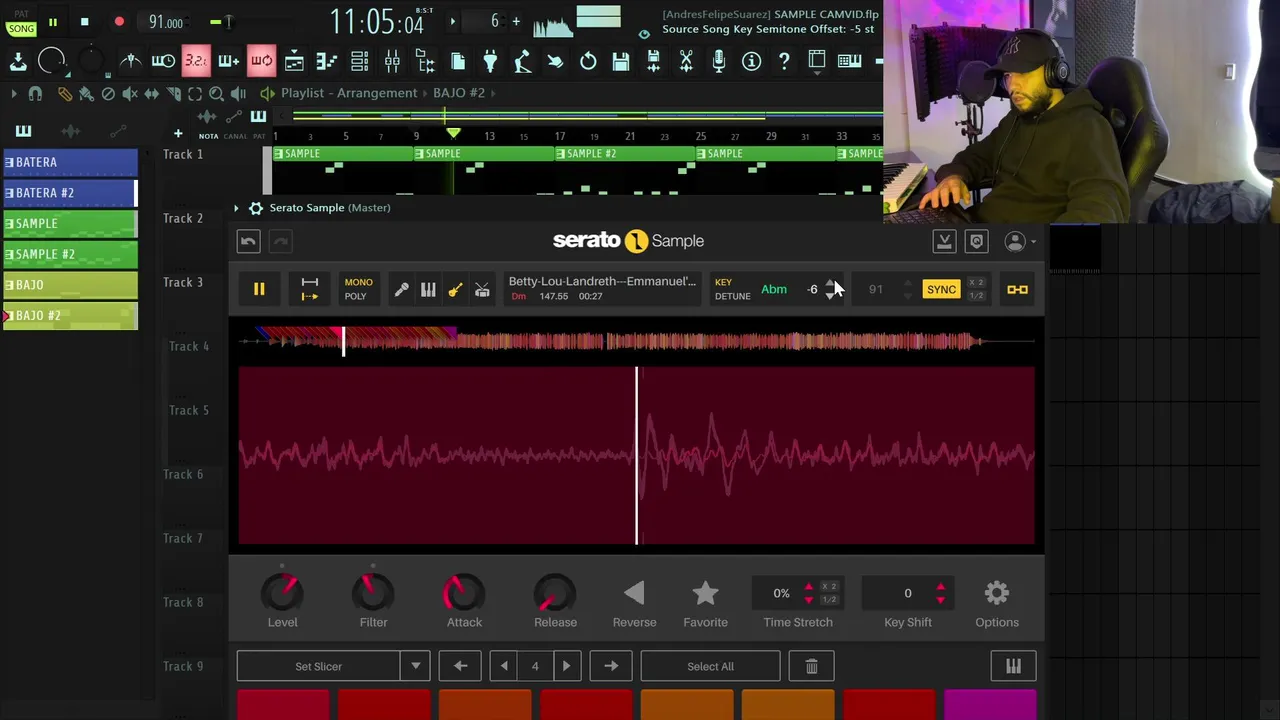This screenshot has height=720, width=1280.
Task: Expand the Serato Sample window menu arrow
Action: [236, 208]
